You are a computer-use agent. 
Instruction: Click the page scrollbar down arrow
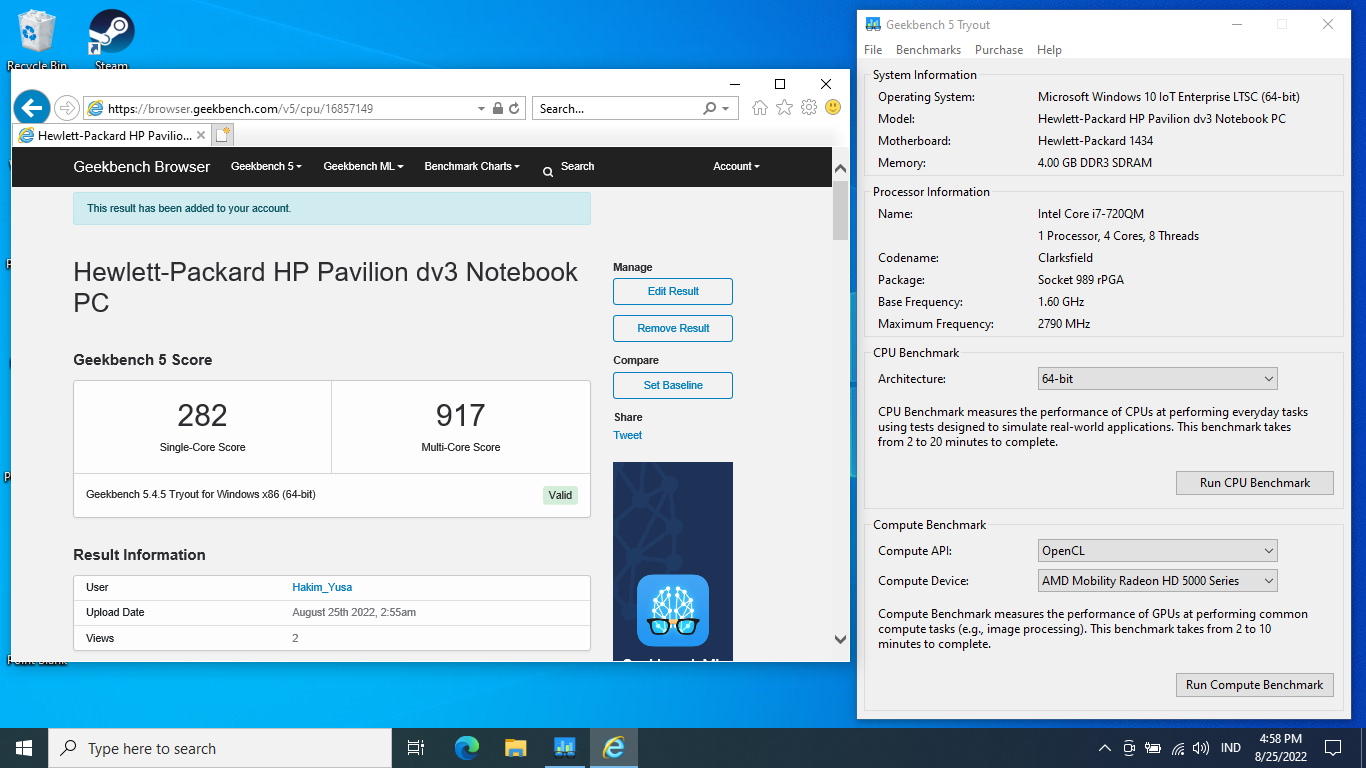pos(840,639)
